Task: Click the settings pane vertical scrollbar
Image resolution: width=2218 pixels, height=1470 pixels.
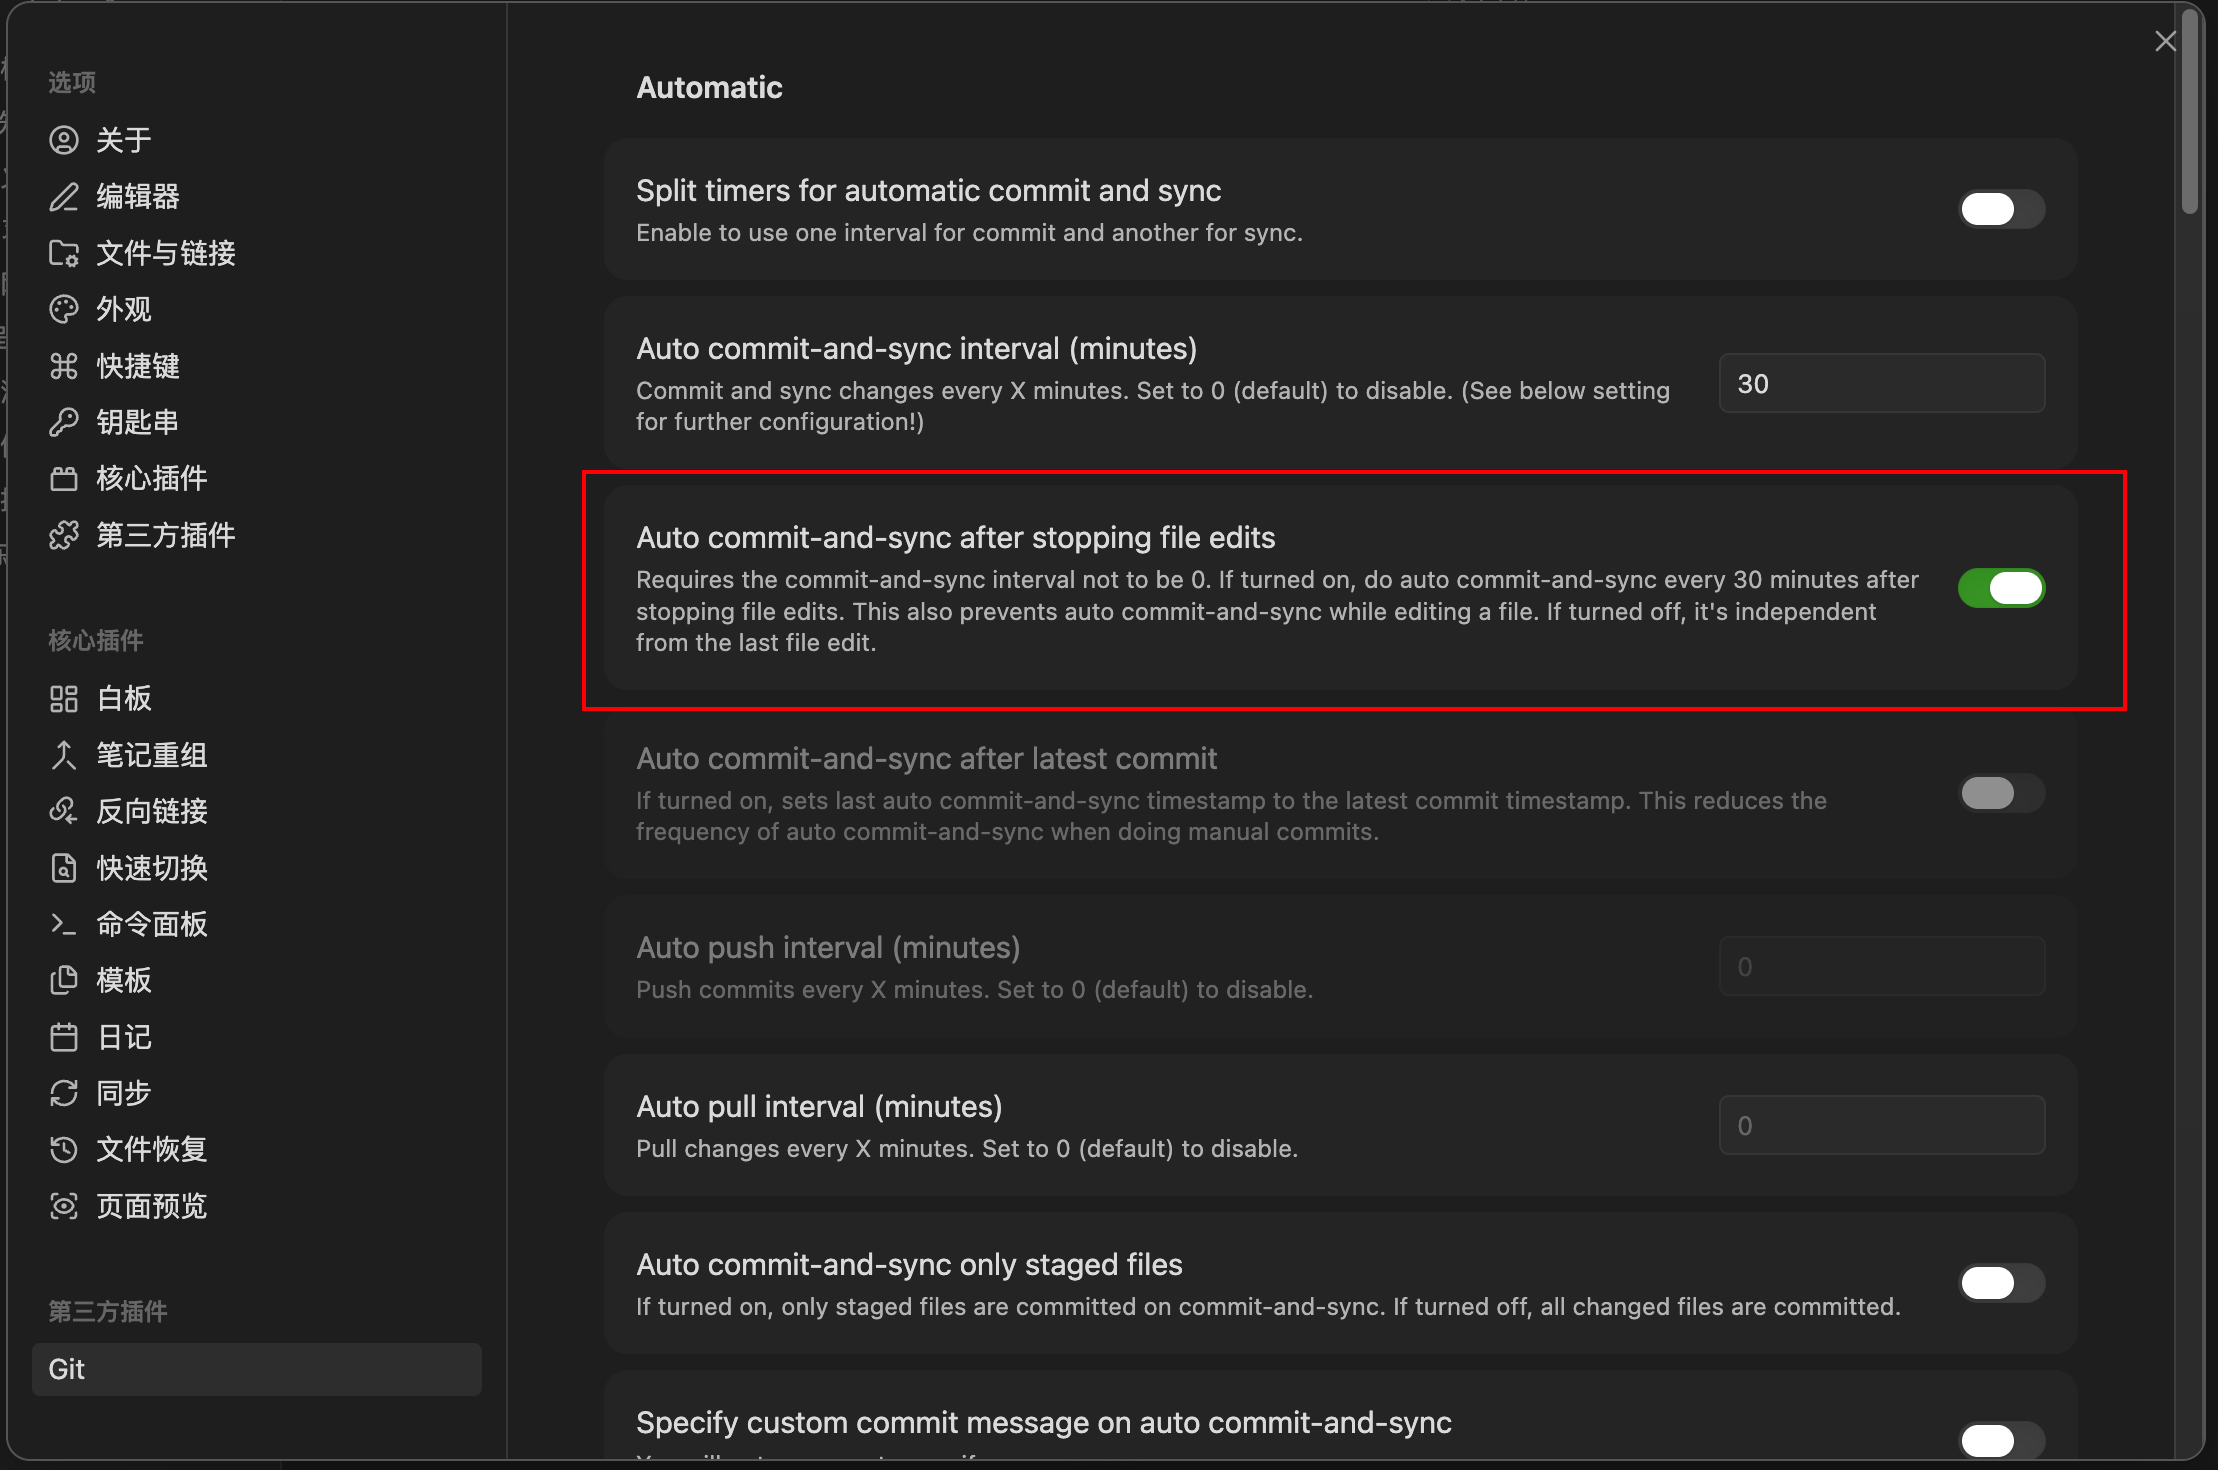Action: tap(2190, 110)
